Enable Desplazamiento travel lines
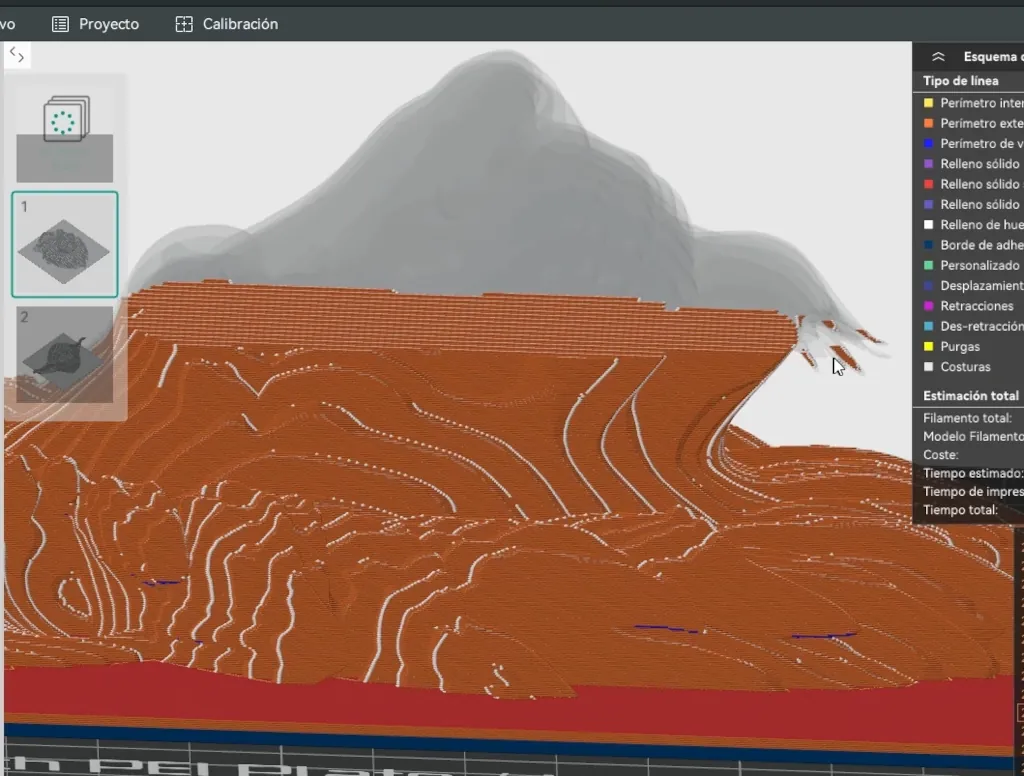This screenshot has height=776, width=1024. 980,286
